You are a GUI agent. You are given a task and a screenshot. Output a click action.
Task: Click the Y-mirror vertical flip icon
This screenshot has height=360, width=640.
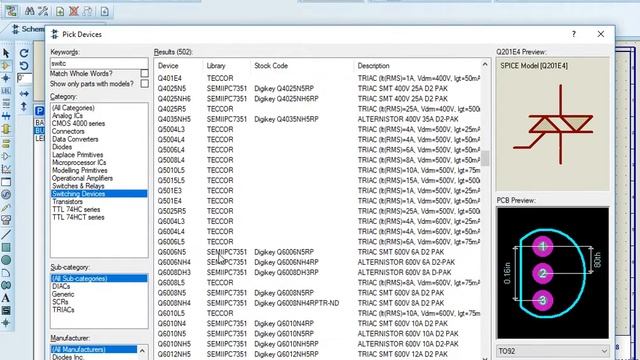[24, 107]
